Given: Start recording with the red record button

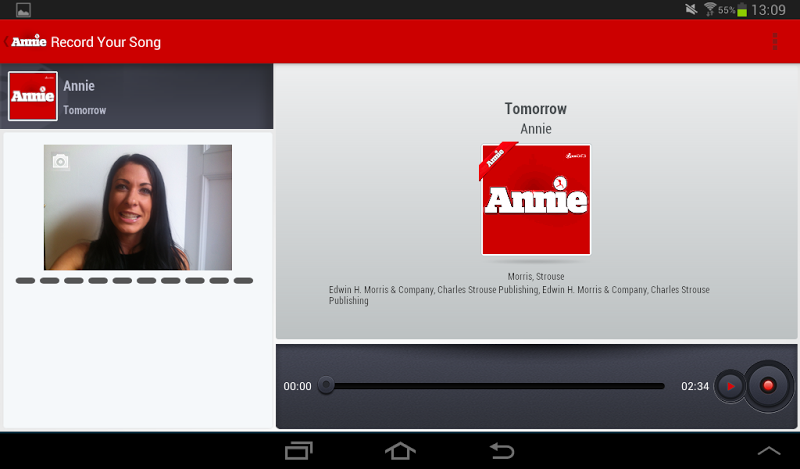Looking at the screenshot, I should (768, 386).
